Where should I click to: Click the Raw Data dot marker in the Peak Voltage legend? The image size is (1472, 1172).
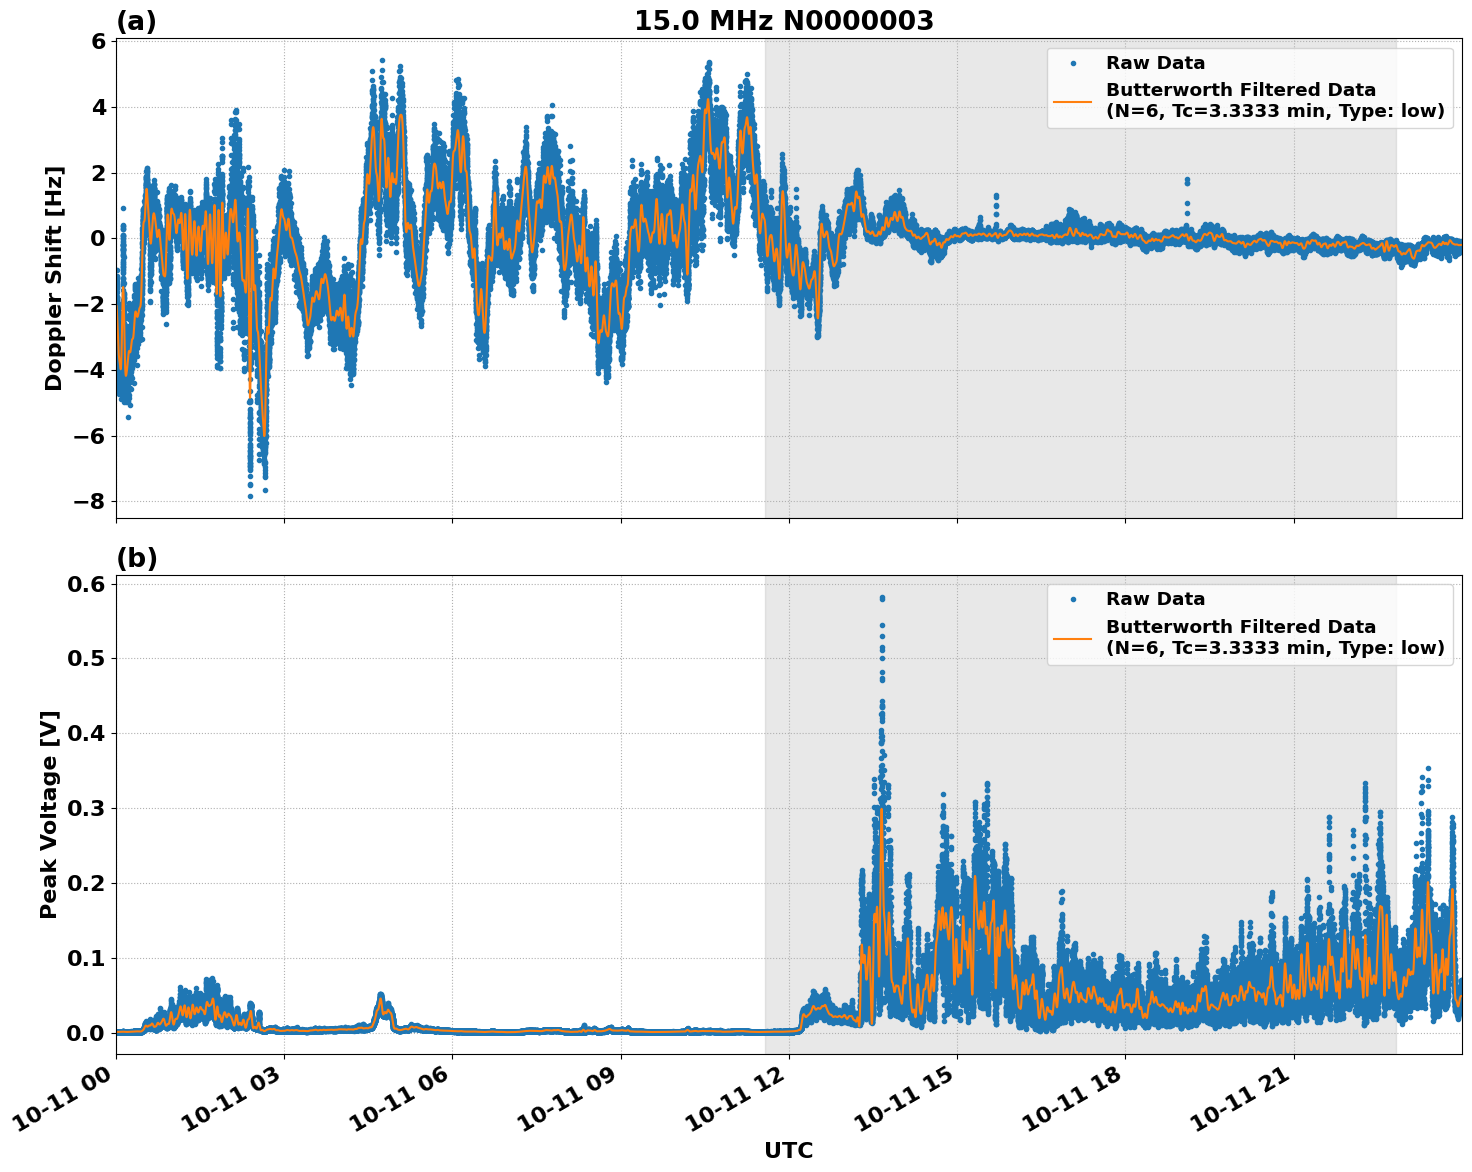pos(1073,598)
